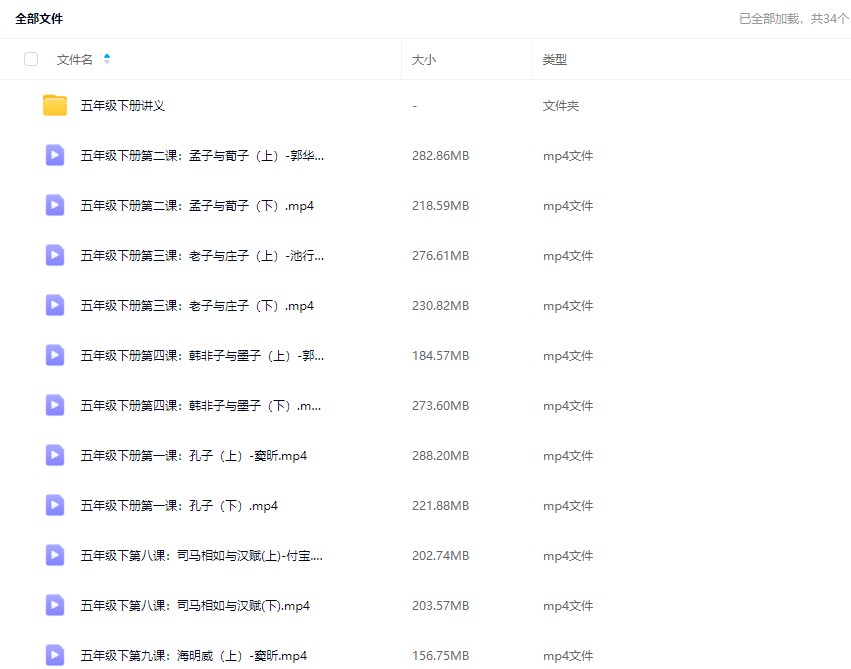Open file 五年级下册第四课：韩非子与墨子（上）-郭...
Screen dimensions: 851x669
[202, 355]
